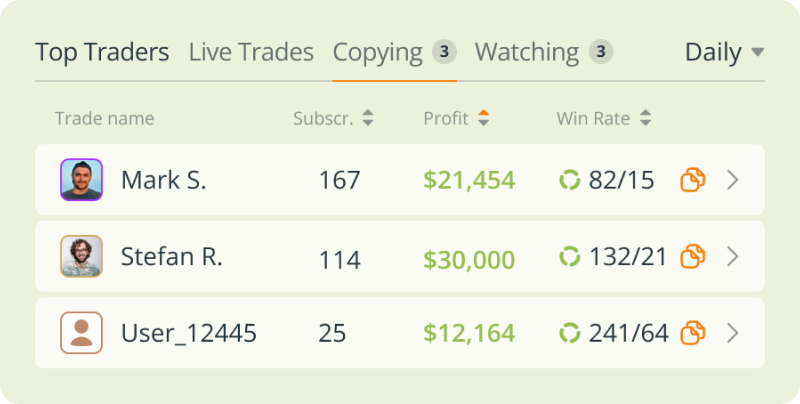The image size is (800, 404).
Task: Click Stefan R. profit value $30,000
Action: (x=469, y=260)
